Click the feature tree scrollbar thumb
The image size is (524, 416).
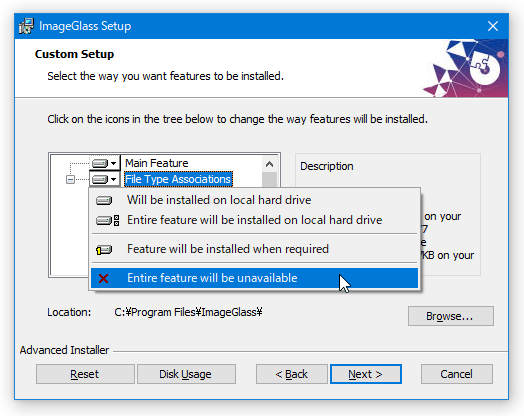pos(269,179)
